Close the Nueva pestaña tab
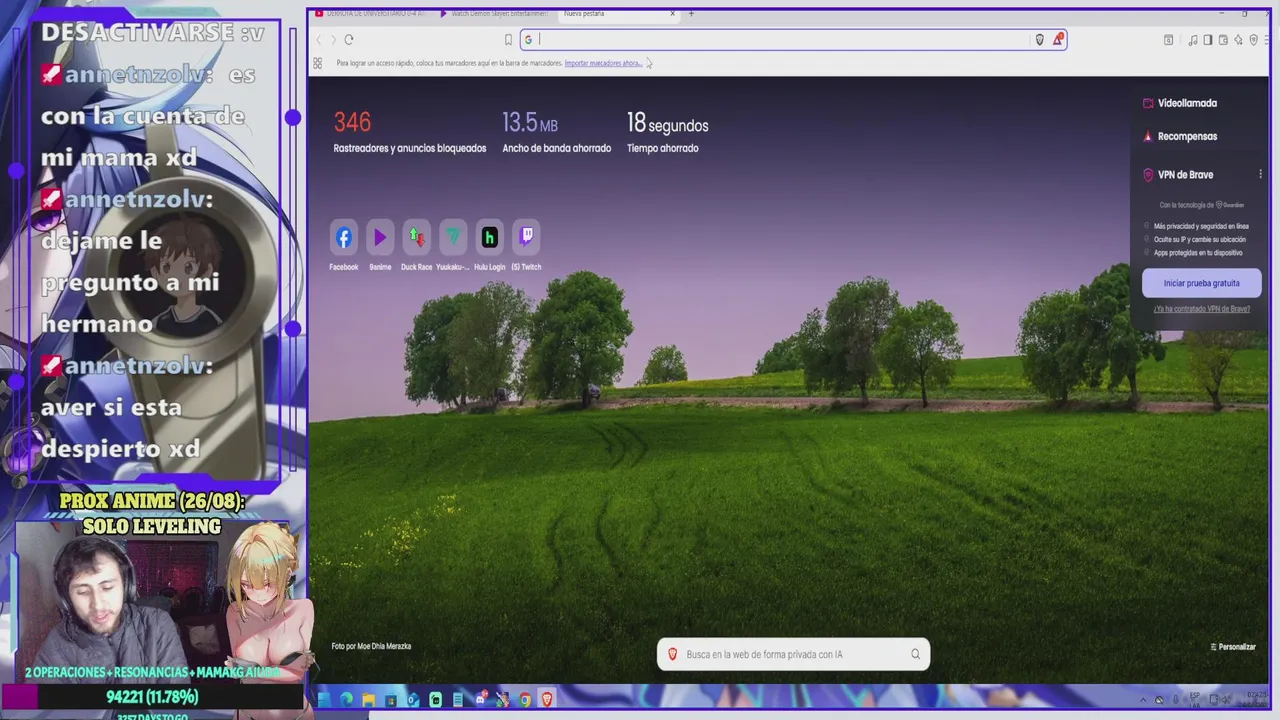1280x720 pixels. click(673, 14)
